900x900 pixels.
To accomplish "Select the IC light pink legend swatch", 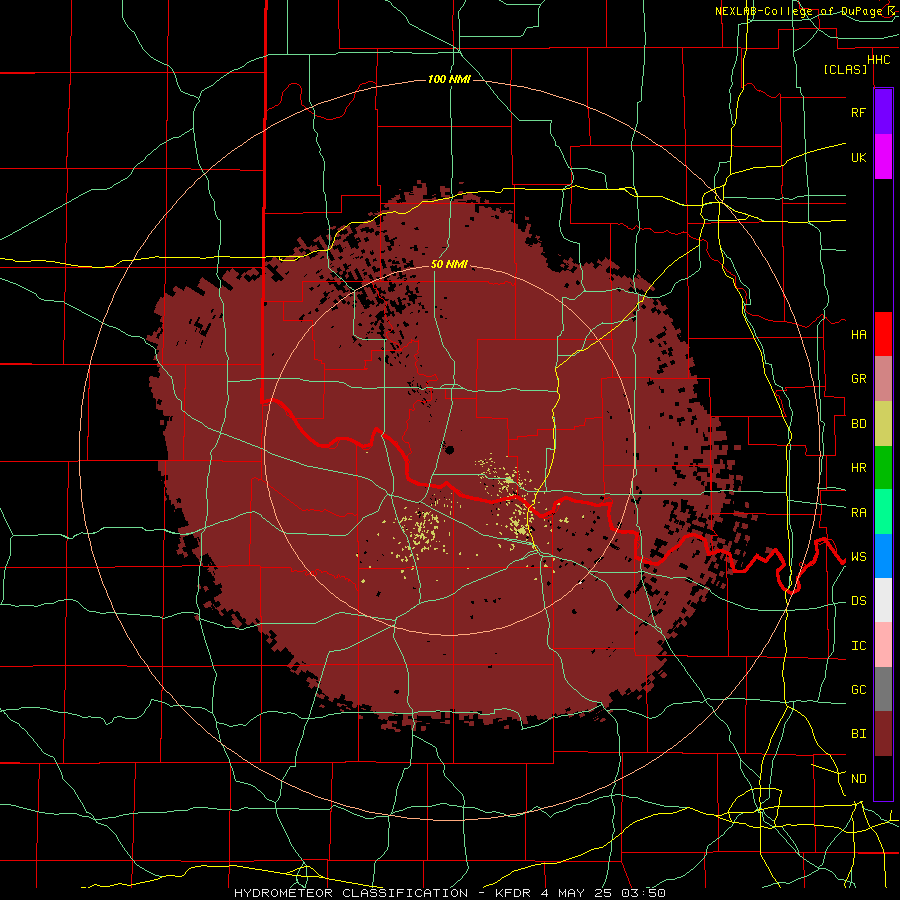I will tap(883, 645).
